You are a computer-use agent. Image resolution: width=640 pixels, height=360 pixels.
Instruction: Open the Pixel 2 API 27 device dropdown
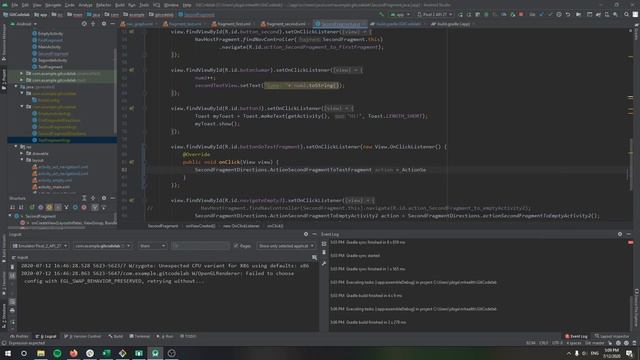click(435, 15)
